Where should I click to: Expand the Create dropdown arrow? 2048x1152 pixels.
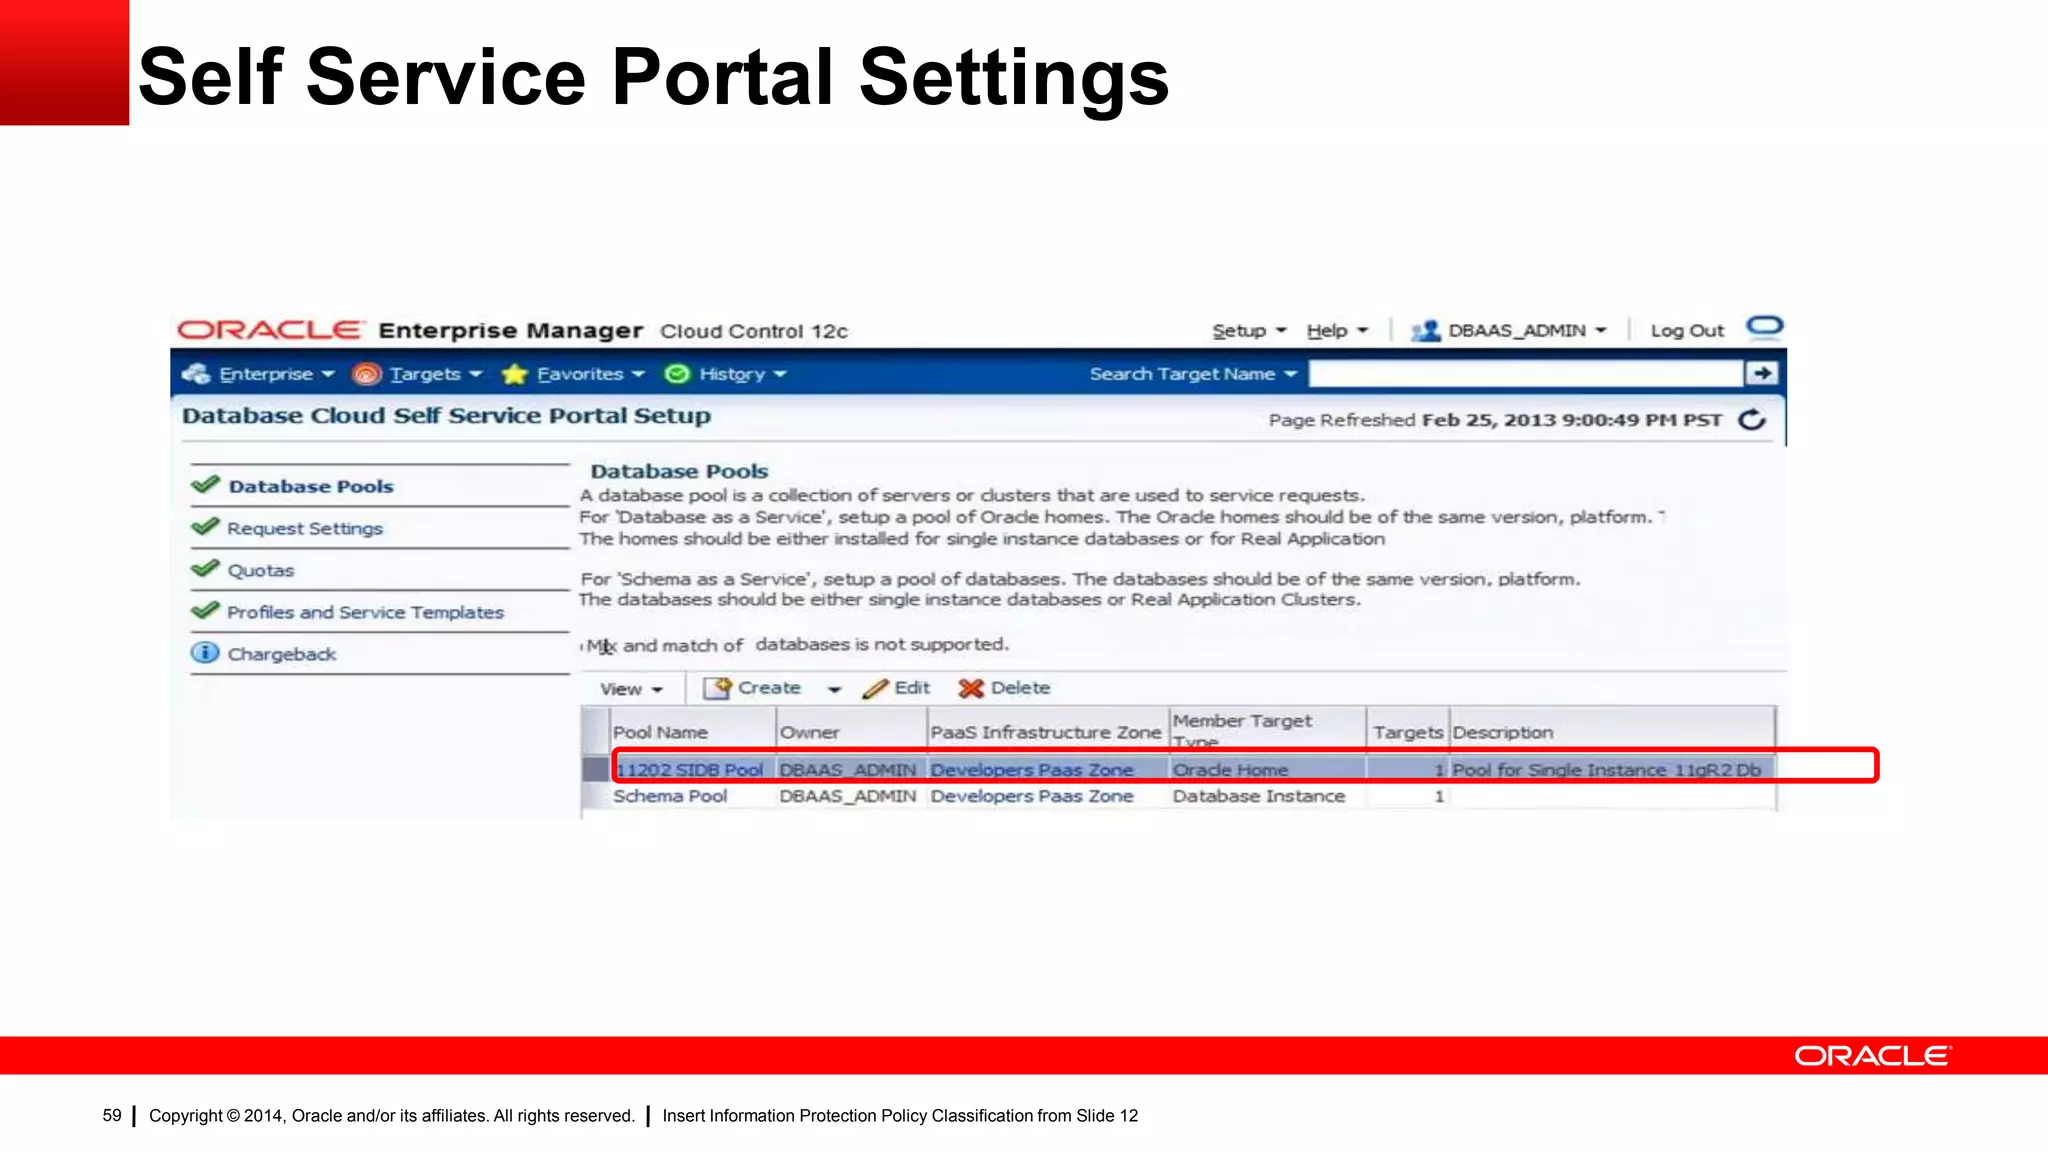point(834,689)
